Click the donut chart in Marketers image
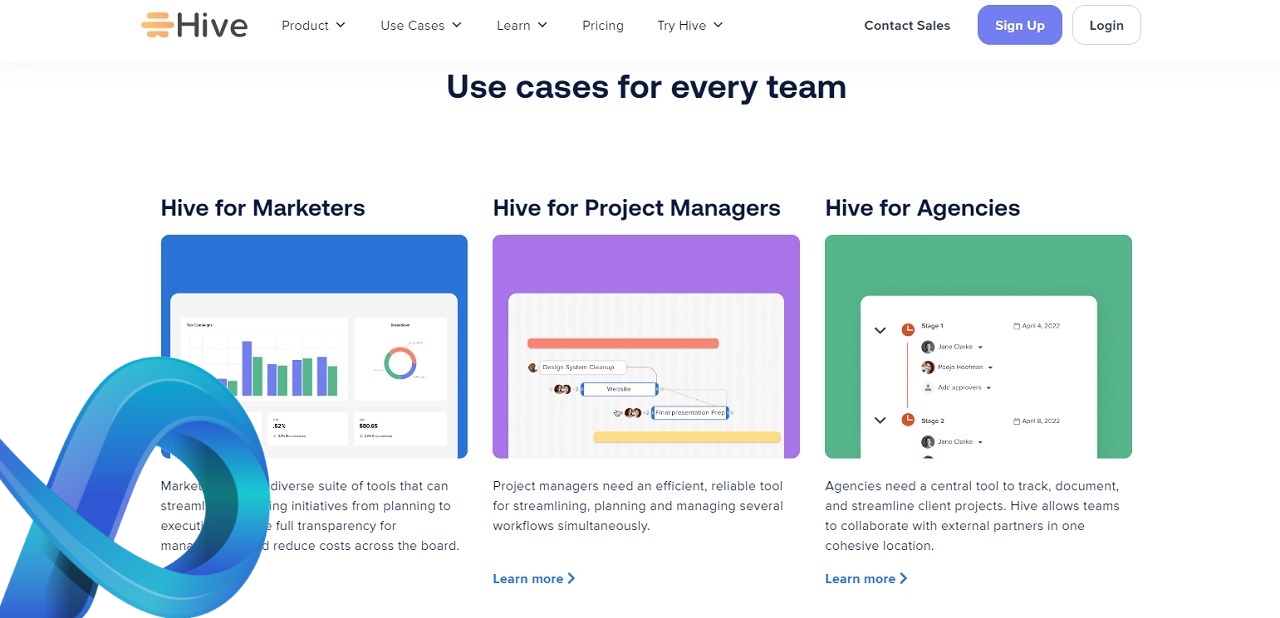The image size is (1280, 618). coord(400,362)
